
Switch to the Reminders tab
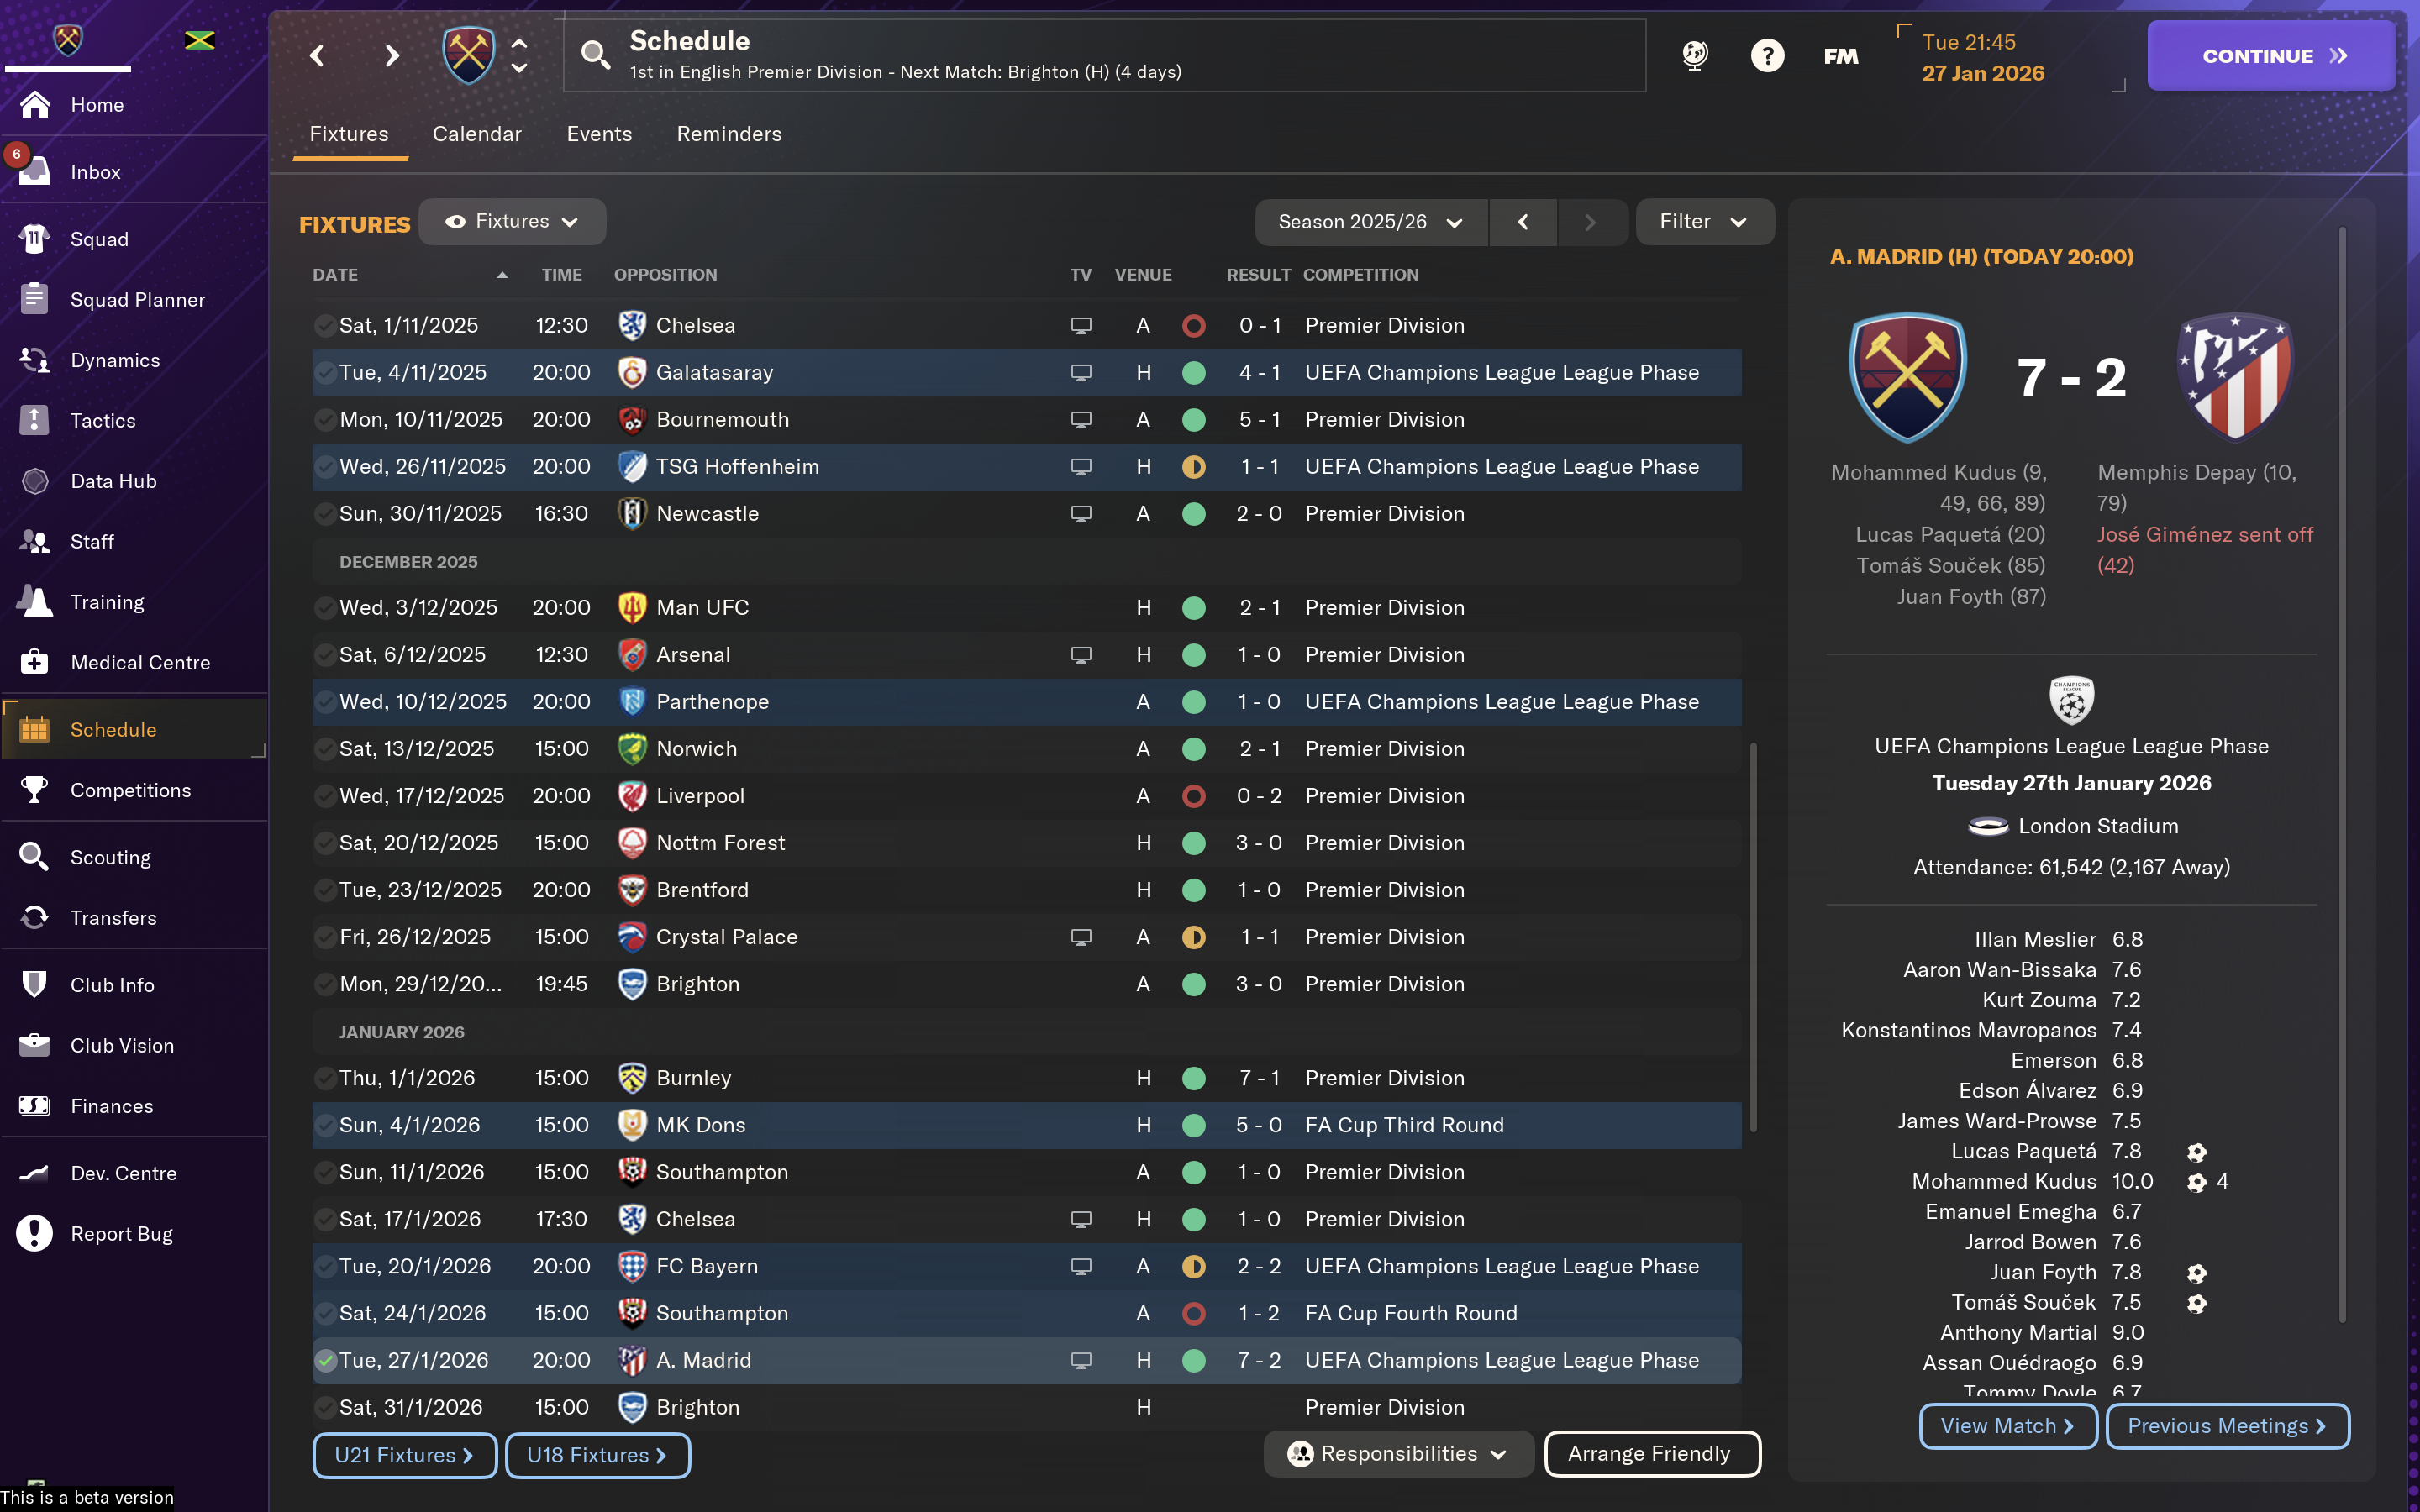coord(729,134)
